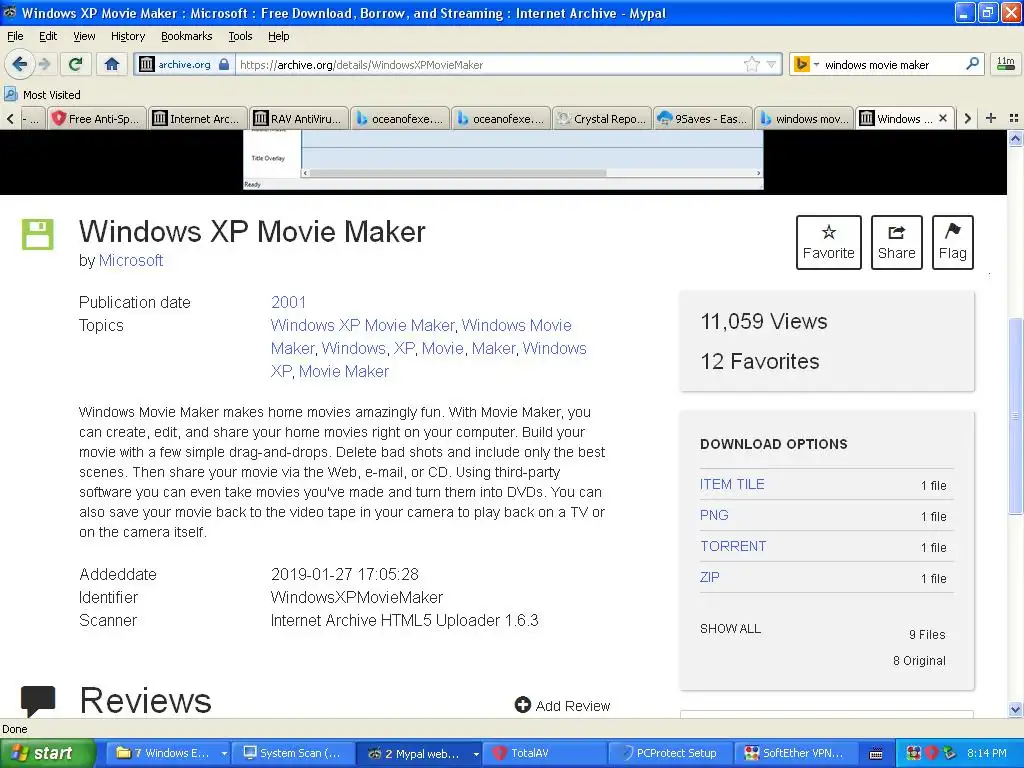This screenshot has height=768, width=1024.
Task: Switch to the Crystal Repo... tab
Action: [x=602, y=118]
